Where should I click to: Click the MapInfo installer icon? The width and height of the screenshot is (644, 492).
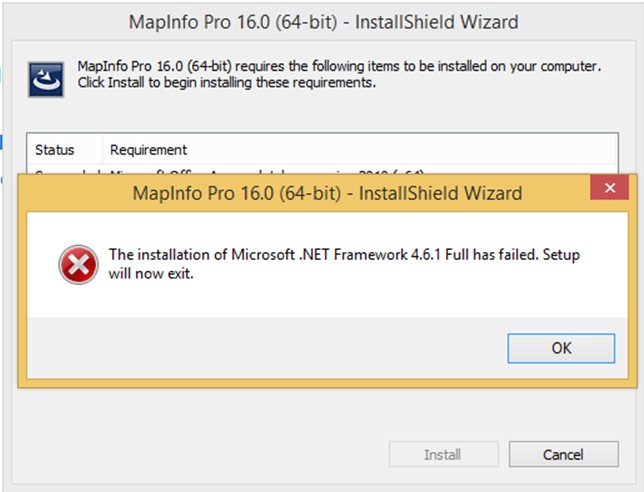point(46,77)
